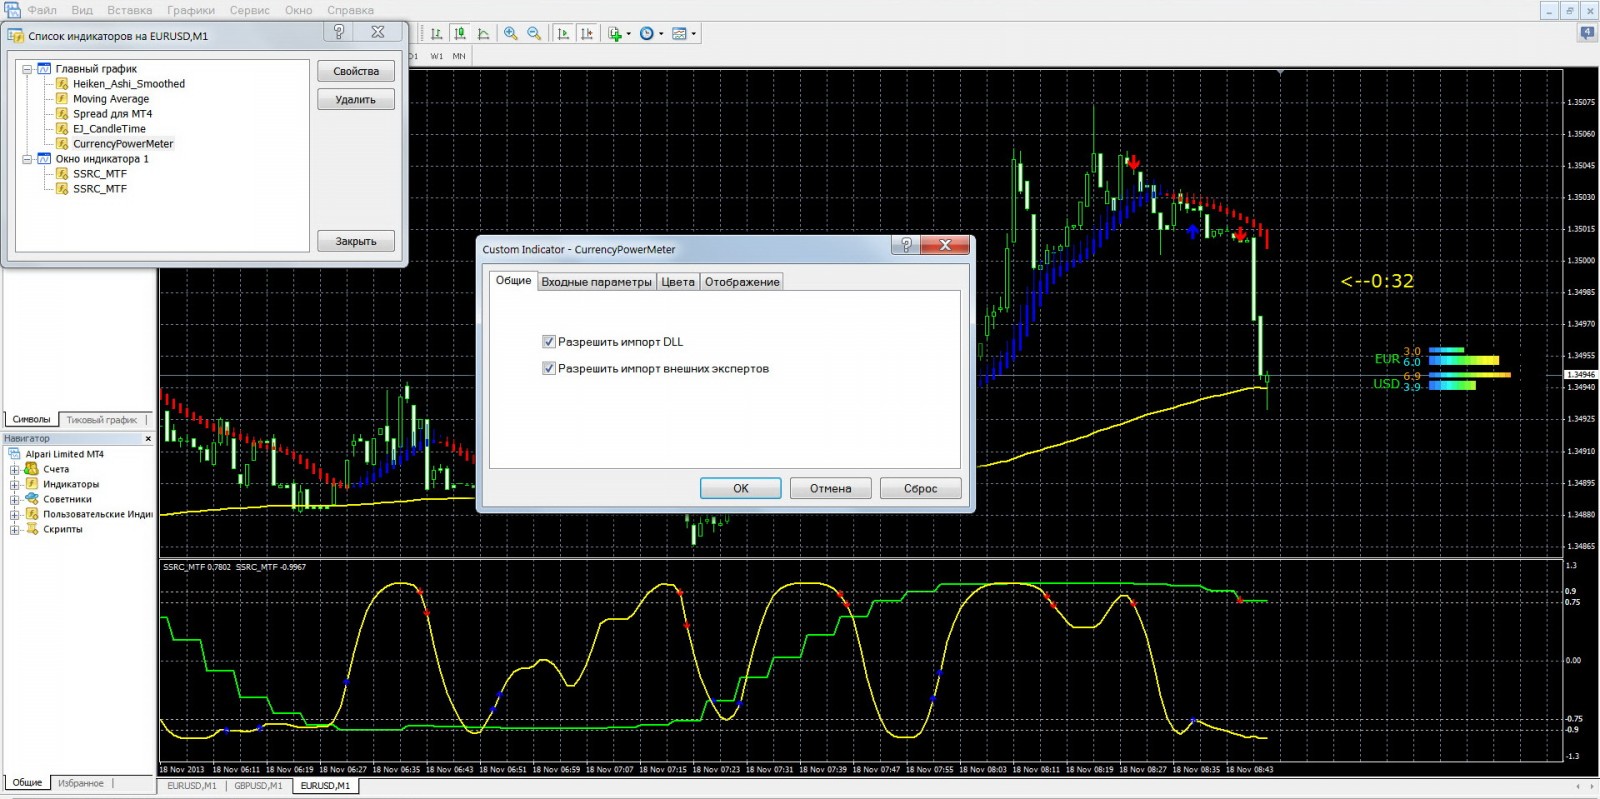1600x799 pixels.
Task: Close the Navigator panel with its x
Action: (x=148, y=439)
